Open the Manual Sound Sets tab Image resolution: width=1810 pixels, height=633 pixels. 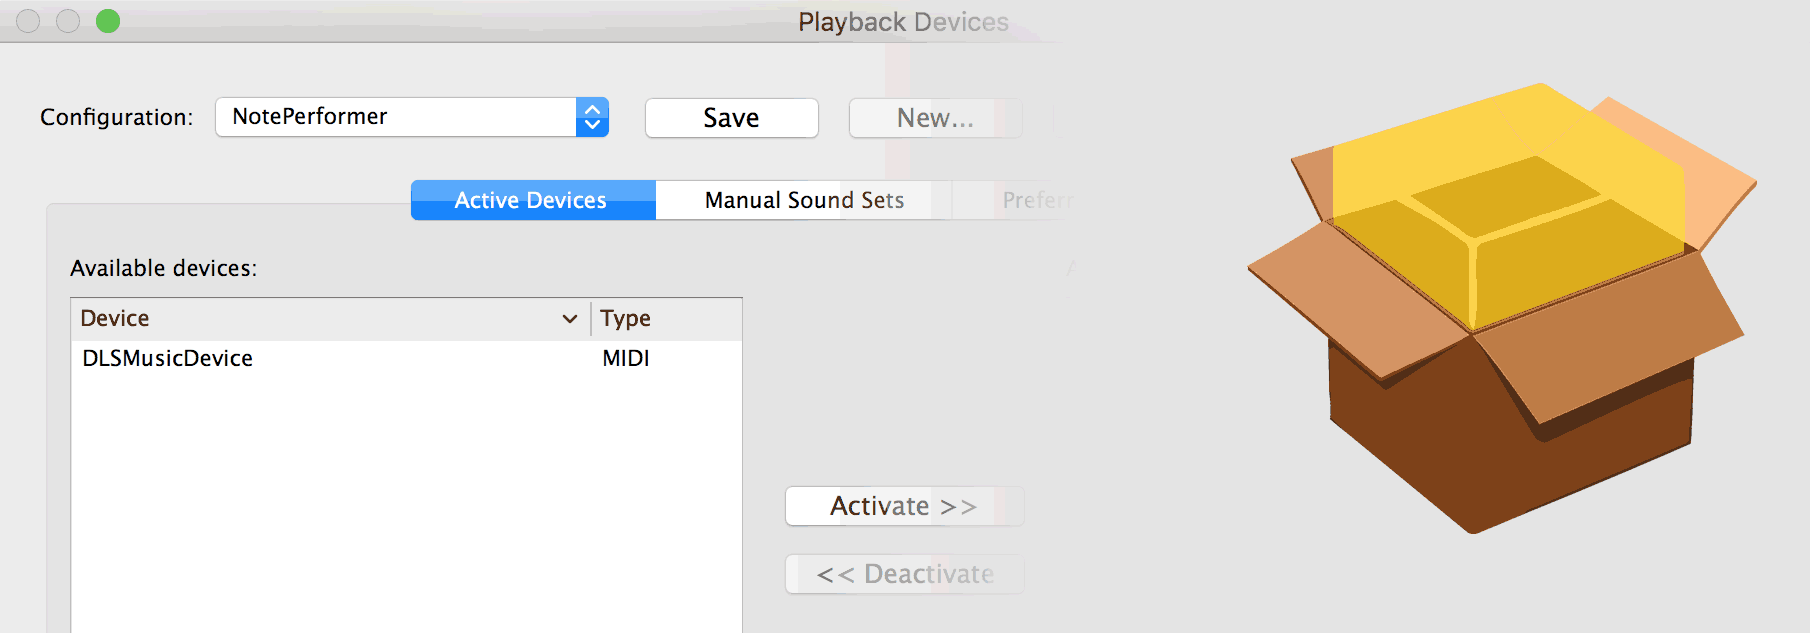pyautogui.click(x=804, y=200)
